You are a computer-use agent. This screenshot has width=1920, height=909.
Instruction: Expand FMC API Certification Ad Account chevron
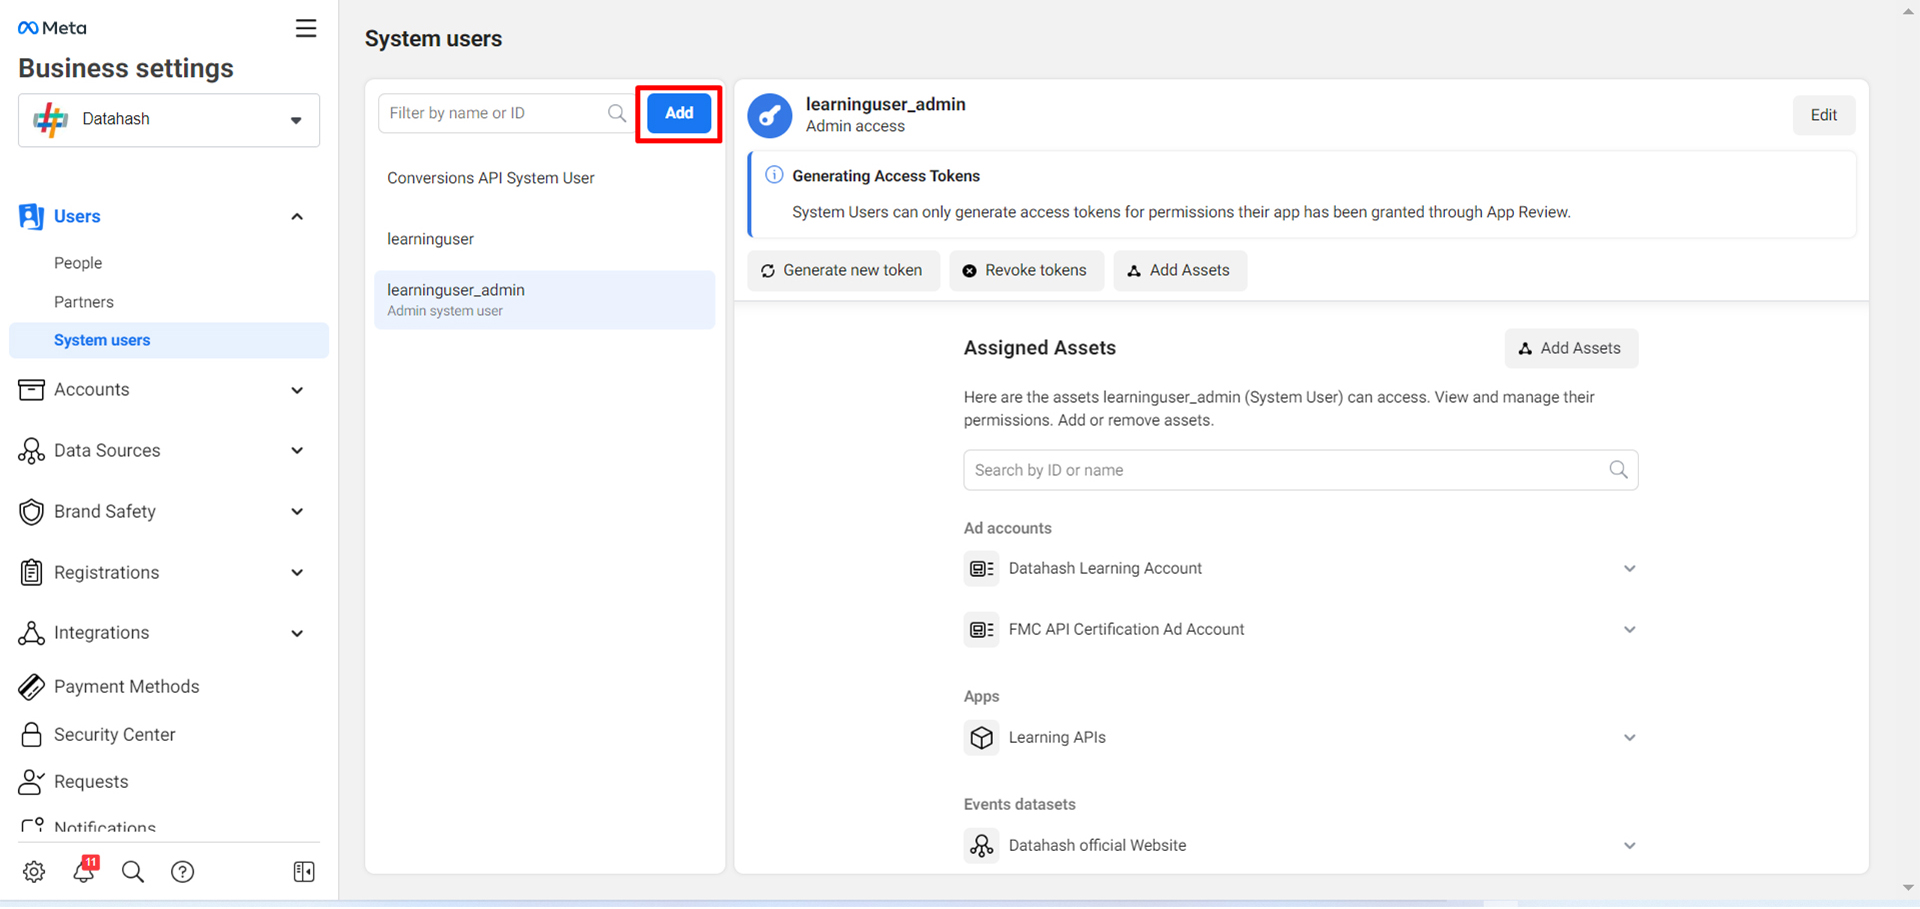(1629, 630)
